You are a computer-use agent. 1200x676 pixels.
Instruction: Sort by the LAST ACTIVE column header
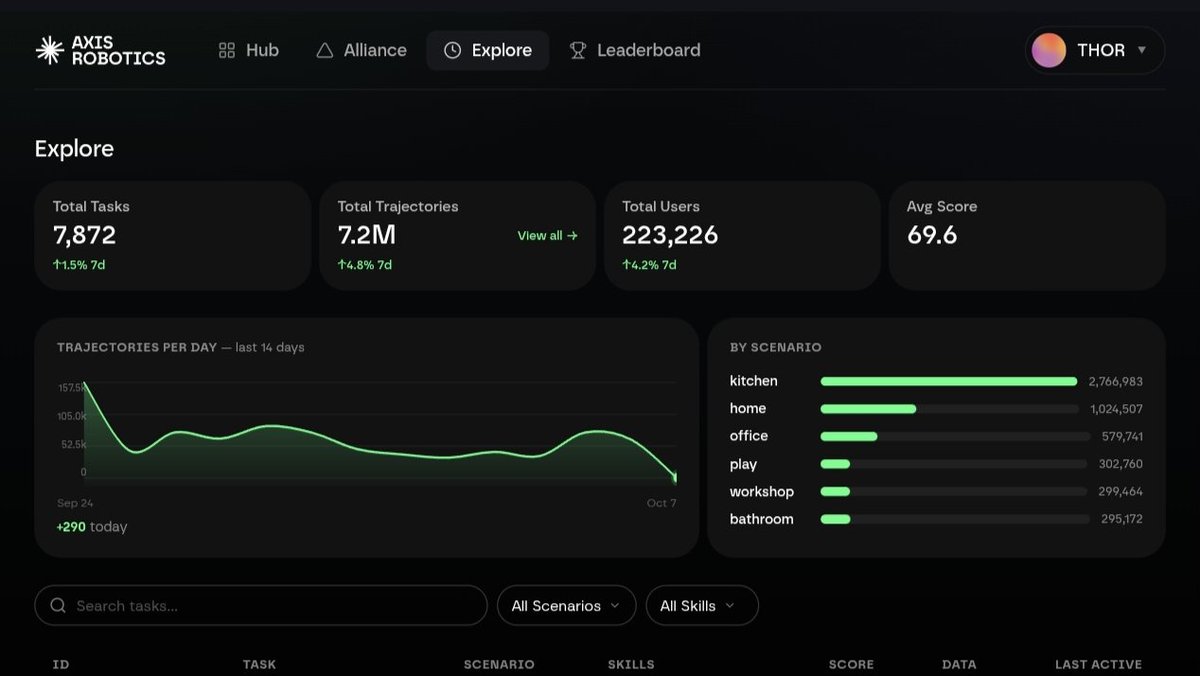tap(1098, 664)
